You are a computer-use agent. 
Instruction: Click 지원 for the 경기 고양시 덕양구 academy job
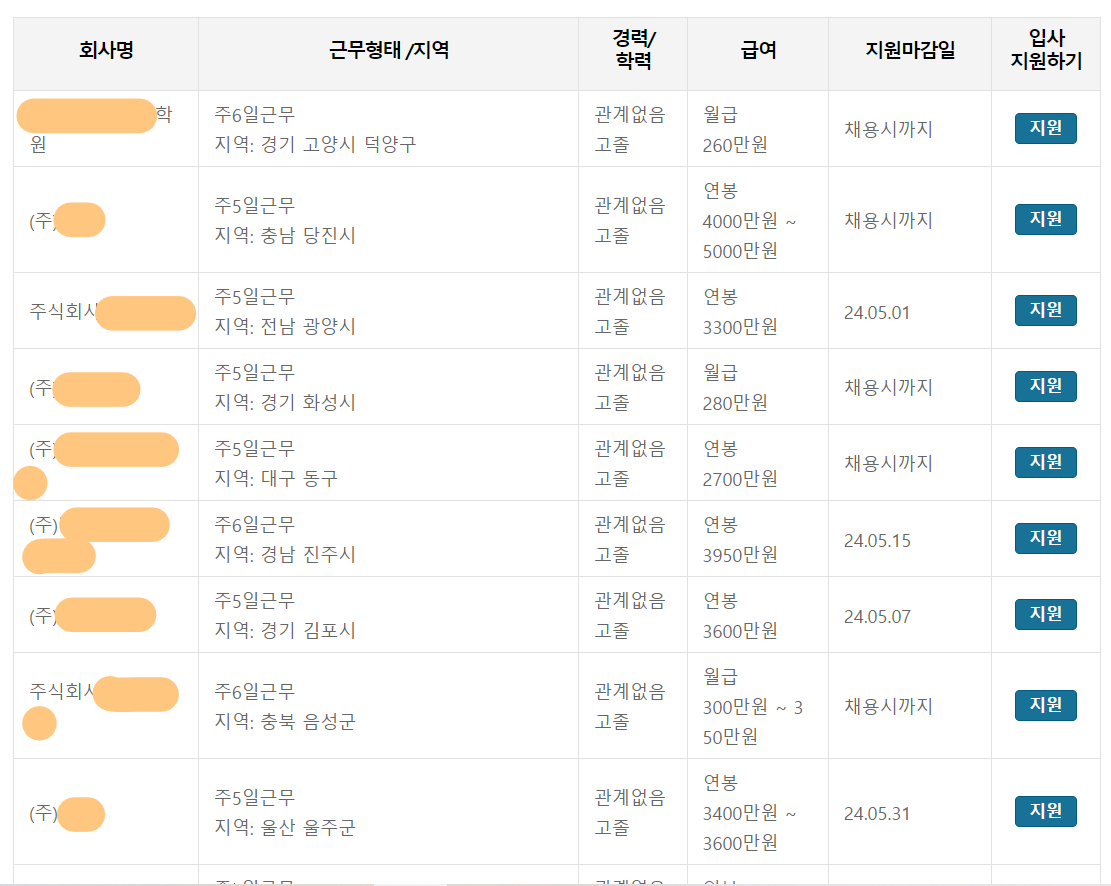pyautogui.click(x=1045, y=128)
